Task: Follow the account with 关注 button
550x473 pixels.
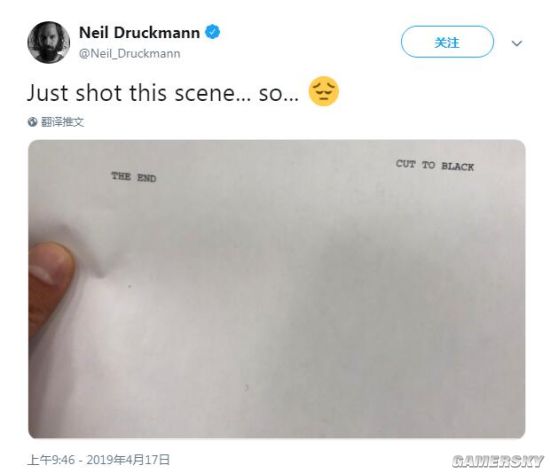Action: (447, 42)
